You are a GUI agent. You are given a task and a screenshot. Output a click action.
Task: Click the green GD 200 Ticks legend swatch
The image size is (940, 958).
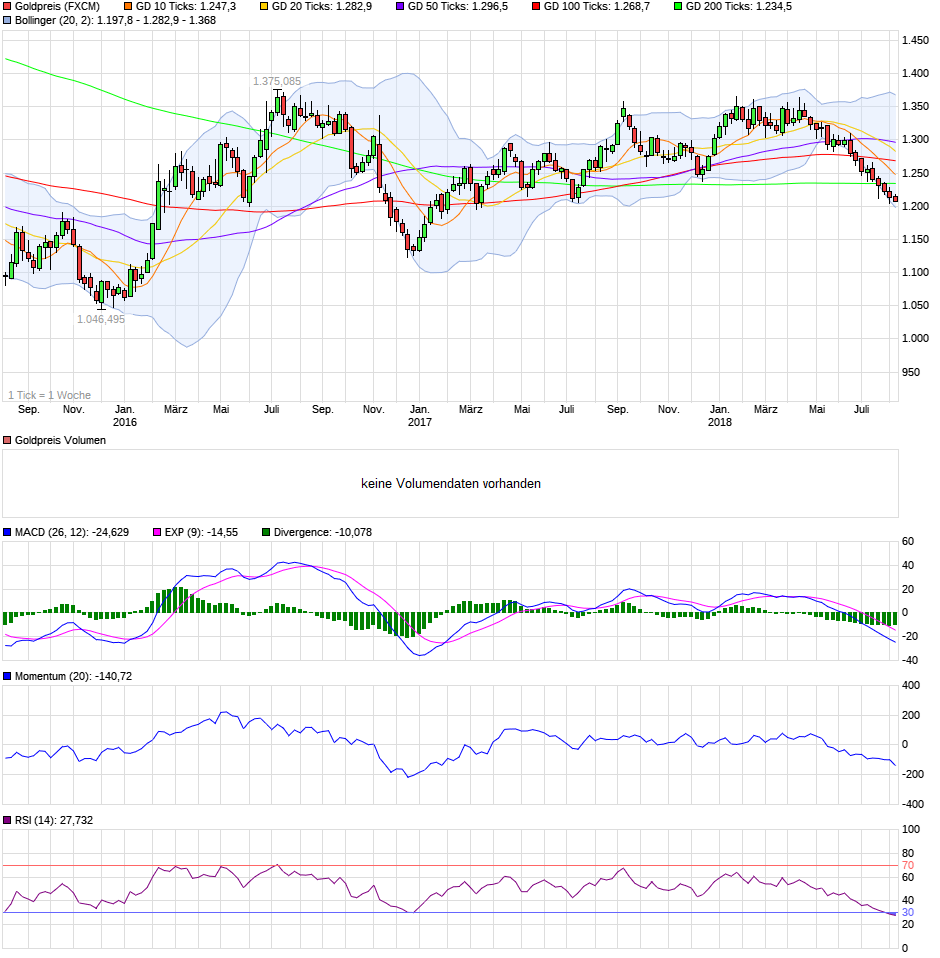(x=677, y=6)
